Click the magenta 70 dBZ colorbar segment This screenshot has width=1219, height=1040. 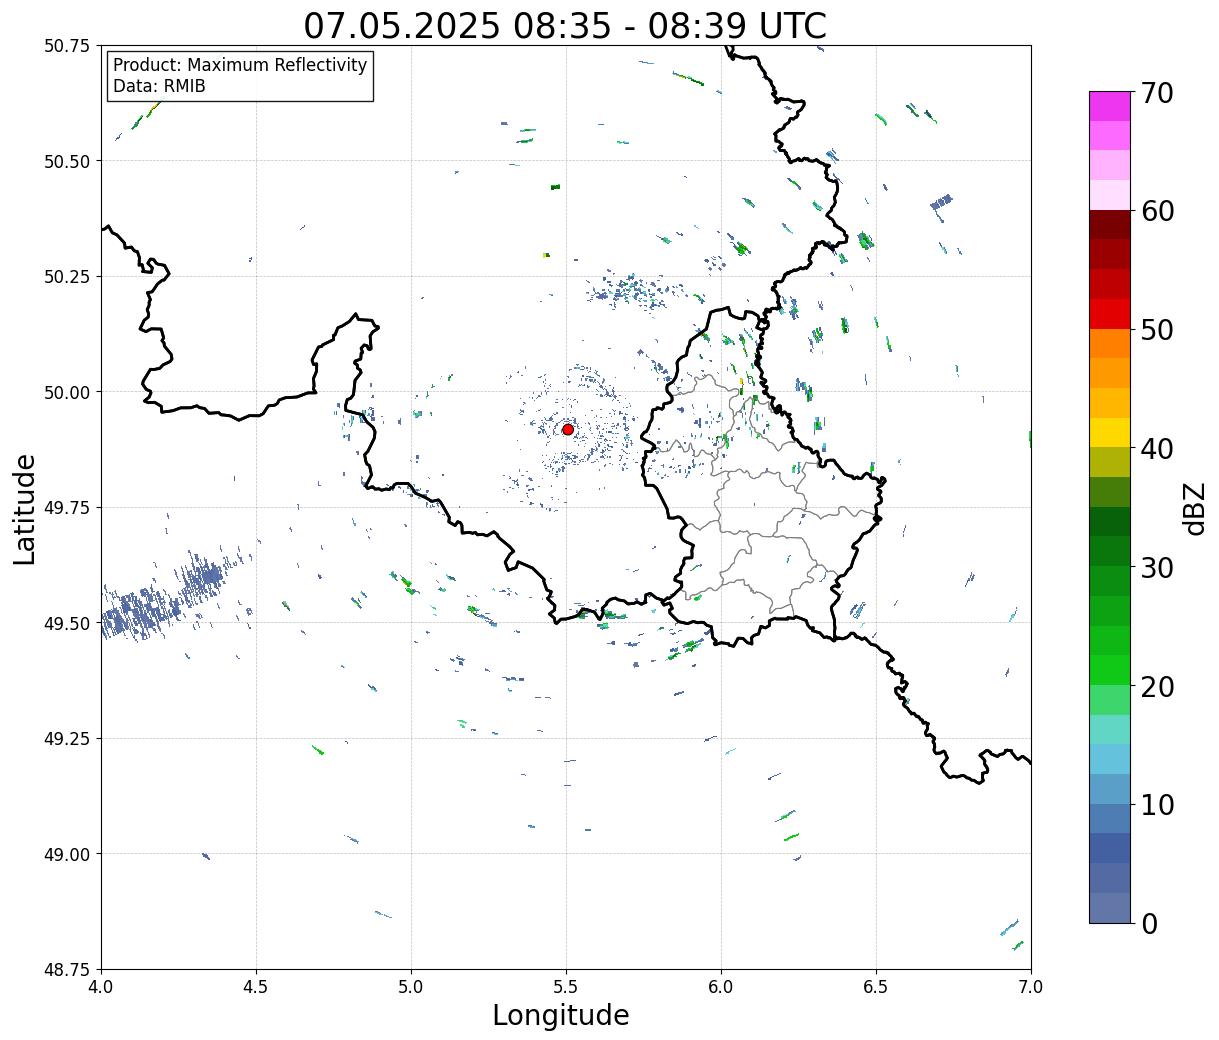pos(1110,106)
